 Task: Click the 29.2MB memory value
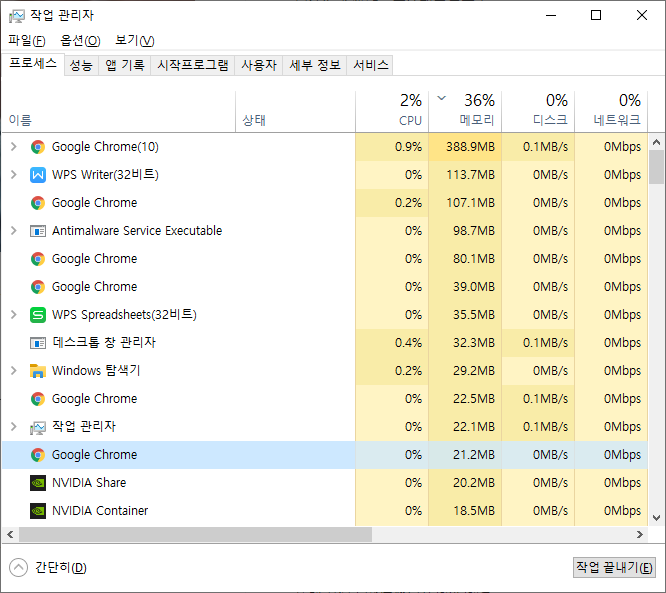[474, 371]
